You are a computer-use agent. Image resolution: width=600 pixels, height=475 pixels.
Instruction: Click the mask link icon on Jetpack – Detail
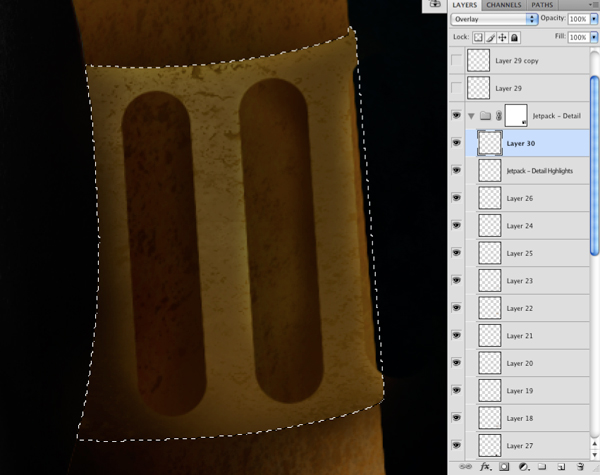click(x=499, y=116)
